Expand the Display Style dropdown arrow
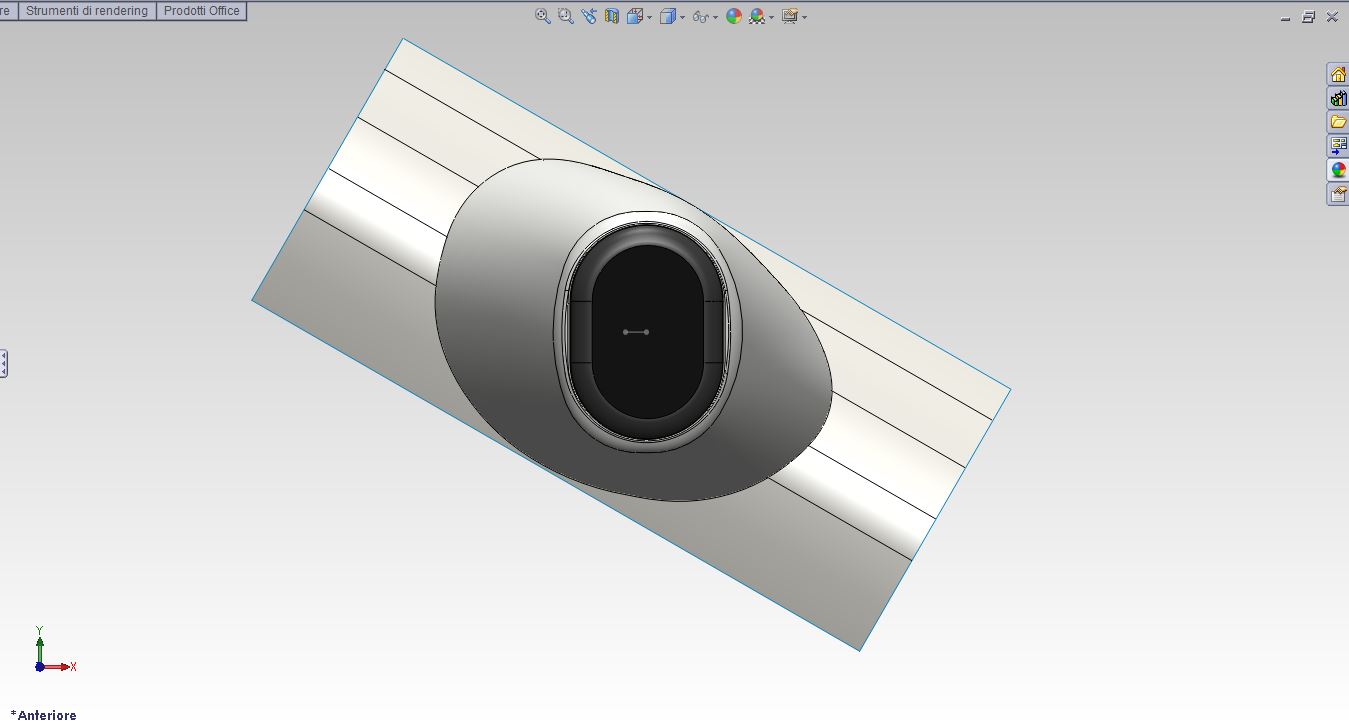This screenshot has width=1349, height=723. click(683, 17)
